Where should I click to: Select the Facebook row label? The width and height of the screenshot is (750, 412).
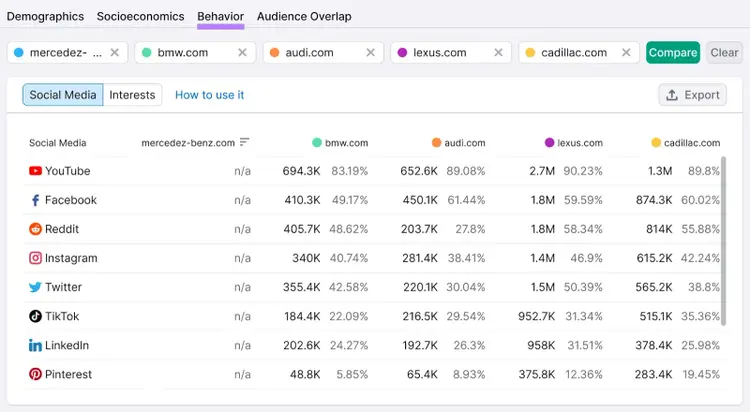(71, 200)
